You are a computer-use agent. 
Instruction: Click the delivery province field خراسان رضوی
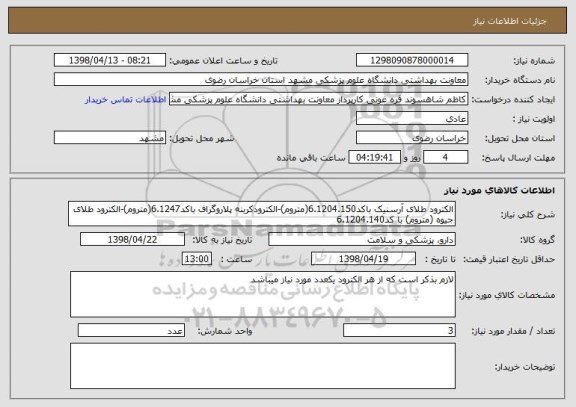pyautogui.click(x=412, y=138)
